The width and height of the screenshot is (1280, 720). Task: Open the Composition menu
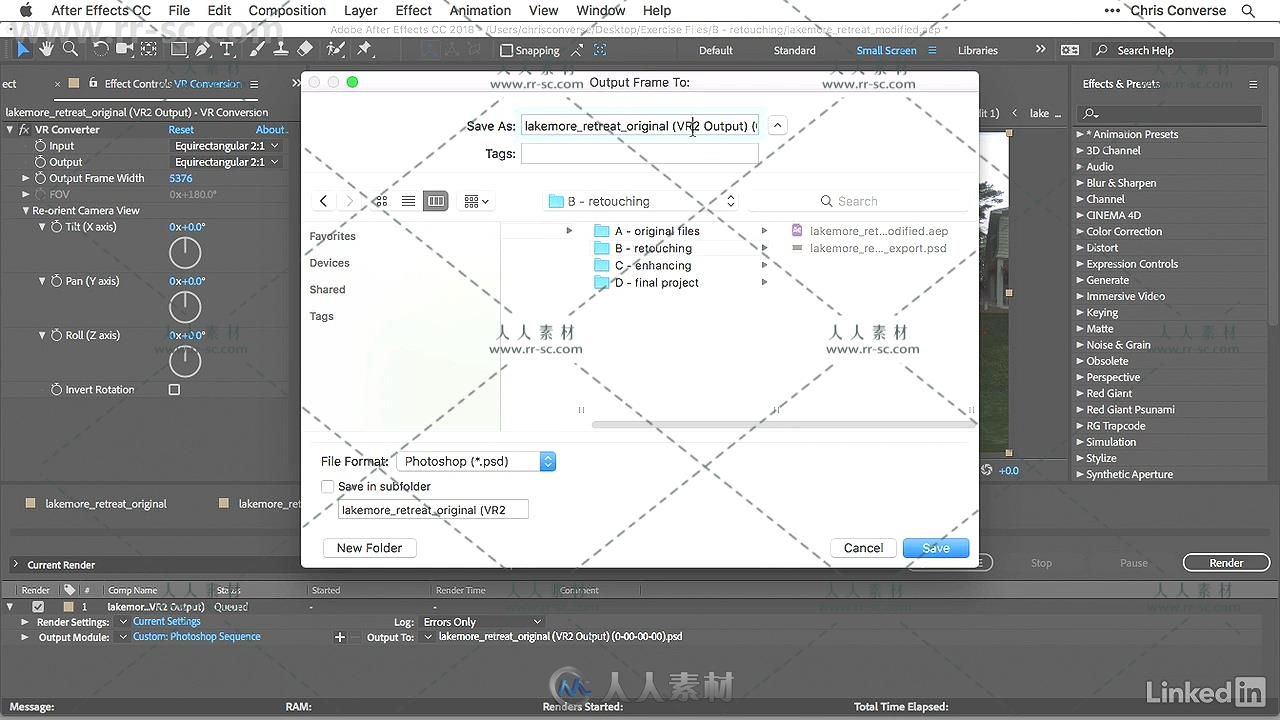click(x=287, y=11)
